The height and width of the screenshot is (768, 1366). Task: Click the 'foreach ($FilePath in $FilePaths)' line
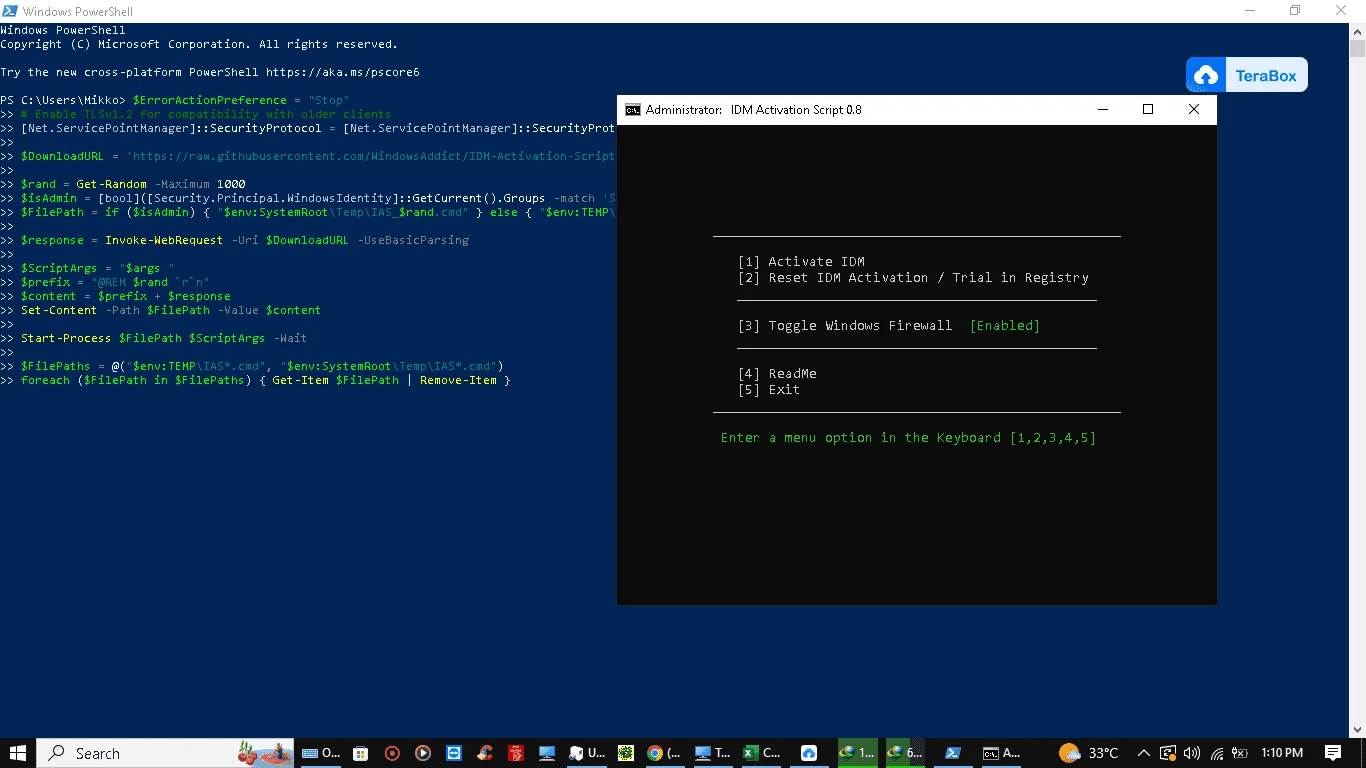click(x=266, y=380)
